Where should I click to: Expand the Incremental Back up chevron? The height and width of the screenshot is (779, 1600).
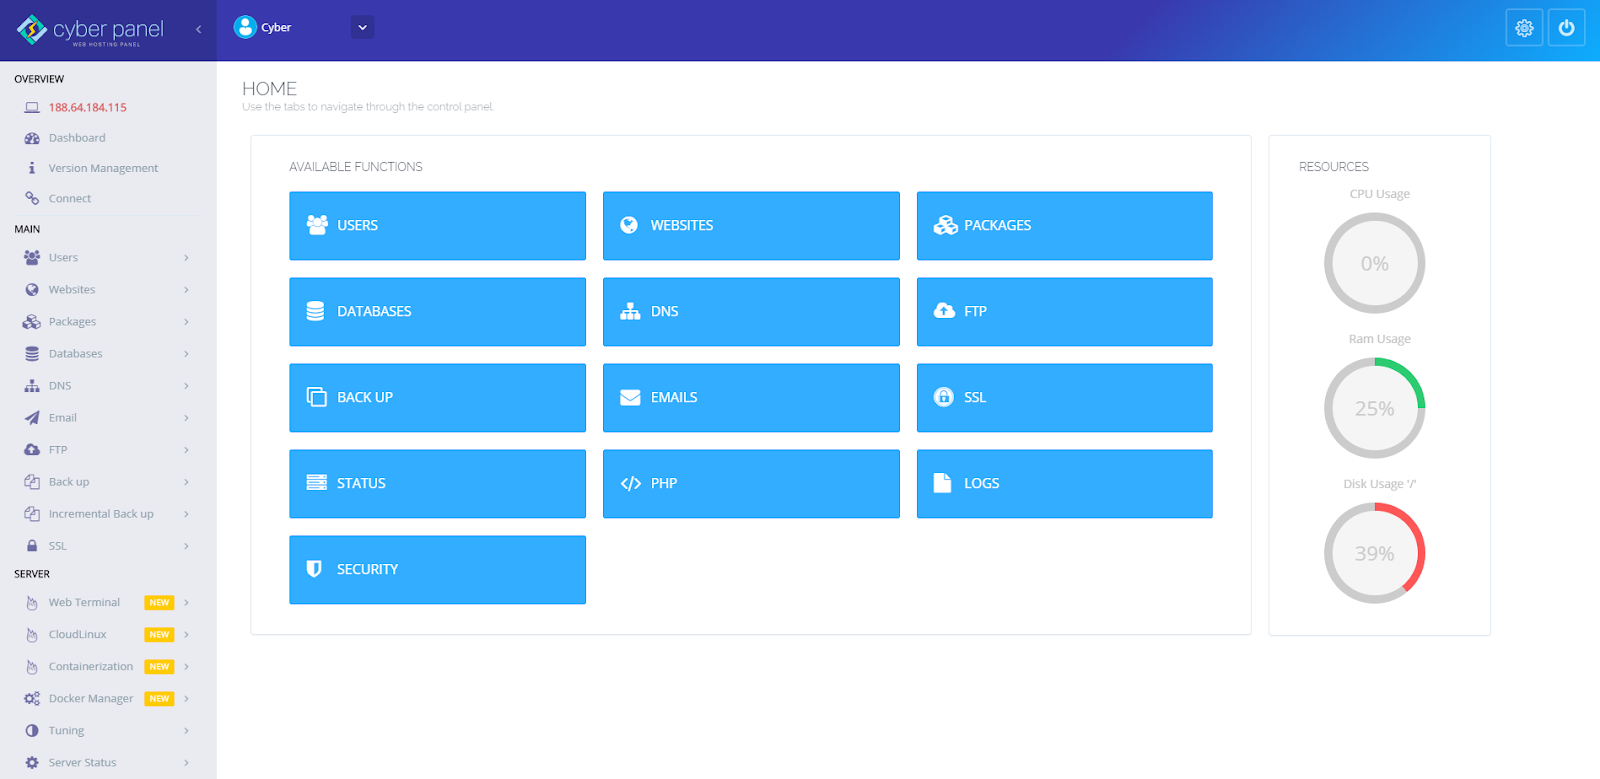click(186, 514)
